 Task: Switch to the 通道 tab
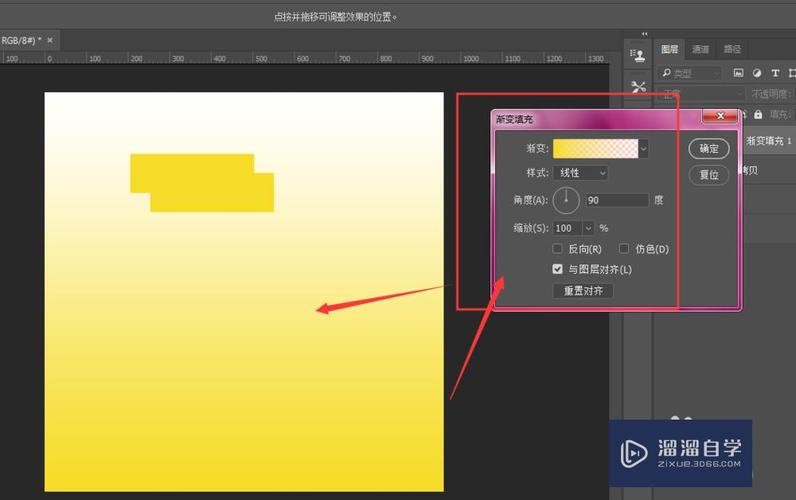(x=701, y=49)
